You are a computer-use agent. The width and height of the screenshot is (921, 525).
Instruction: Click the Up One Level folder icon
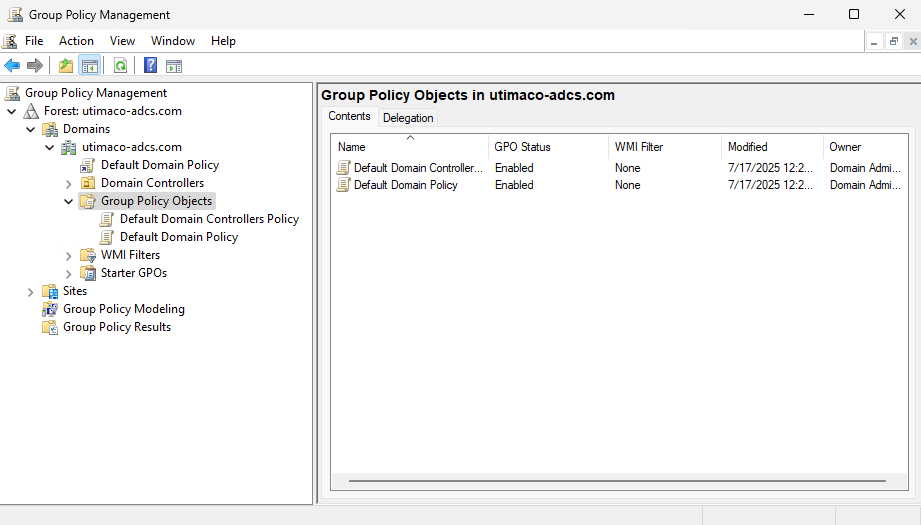tap(66, 66)
